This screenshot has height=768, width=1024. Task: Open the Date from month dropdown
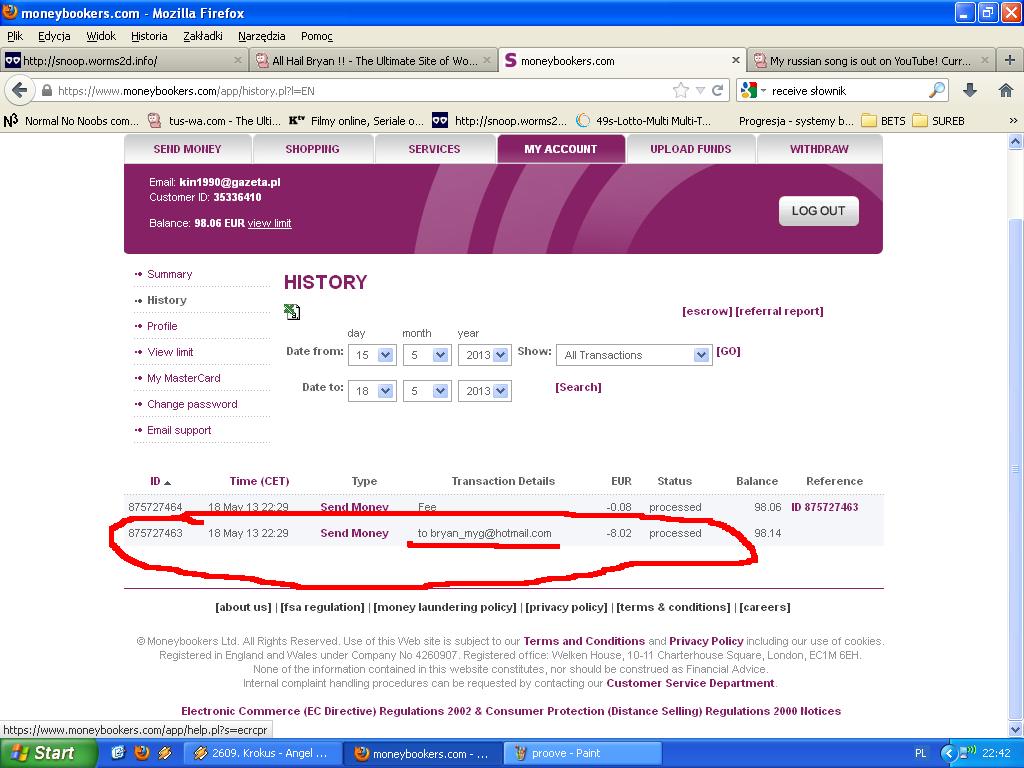click(427, 355)
